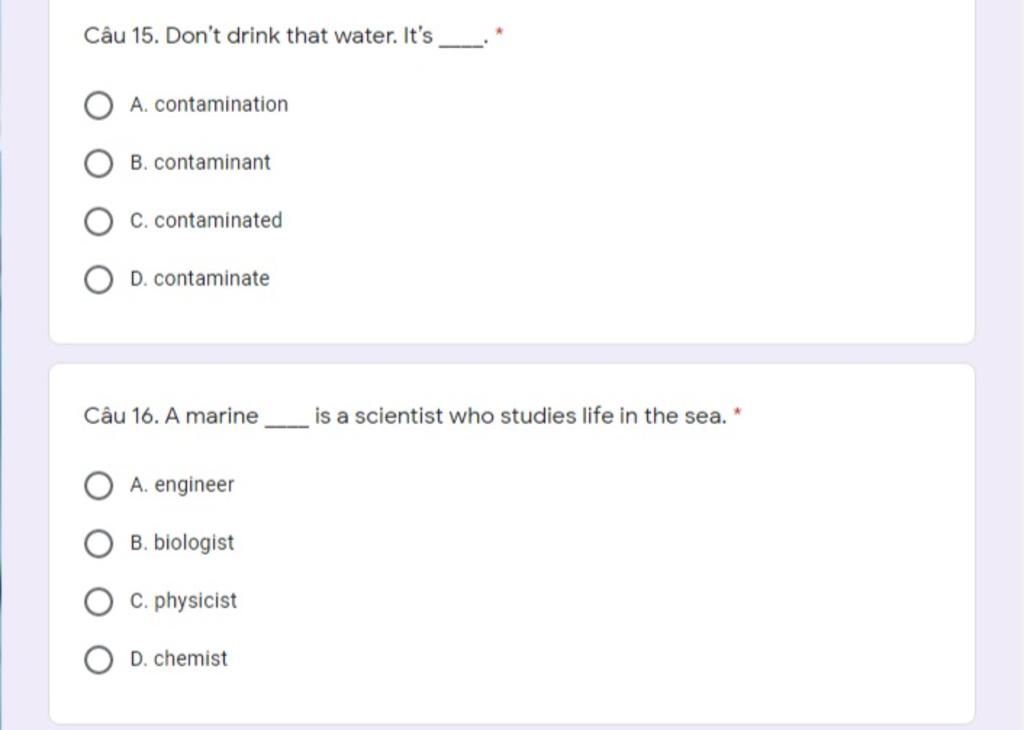Click the 'A. engineer' answer label

tap(182, 485)
